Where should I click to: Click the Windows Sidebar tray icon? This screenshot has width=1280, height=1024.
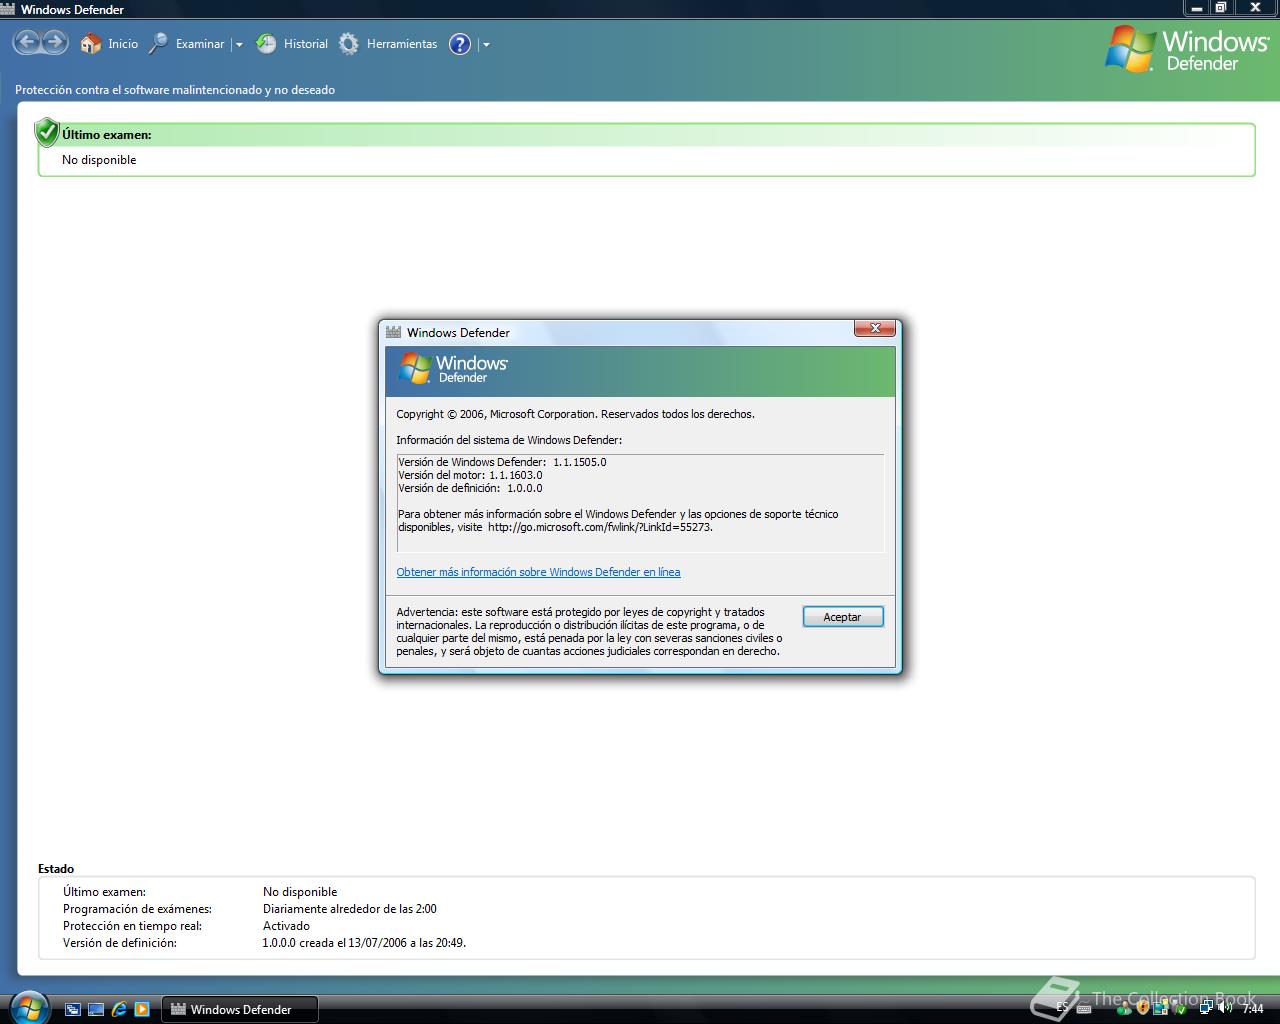[x=1160, y=1007]
